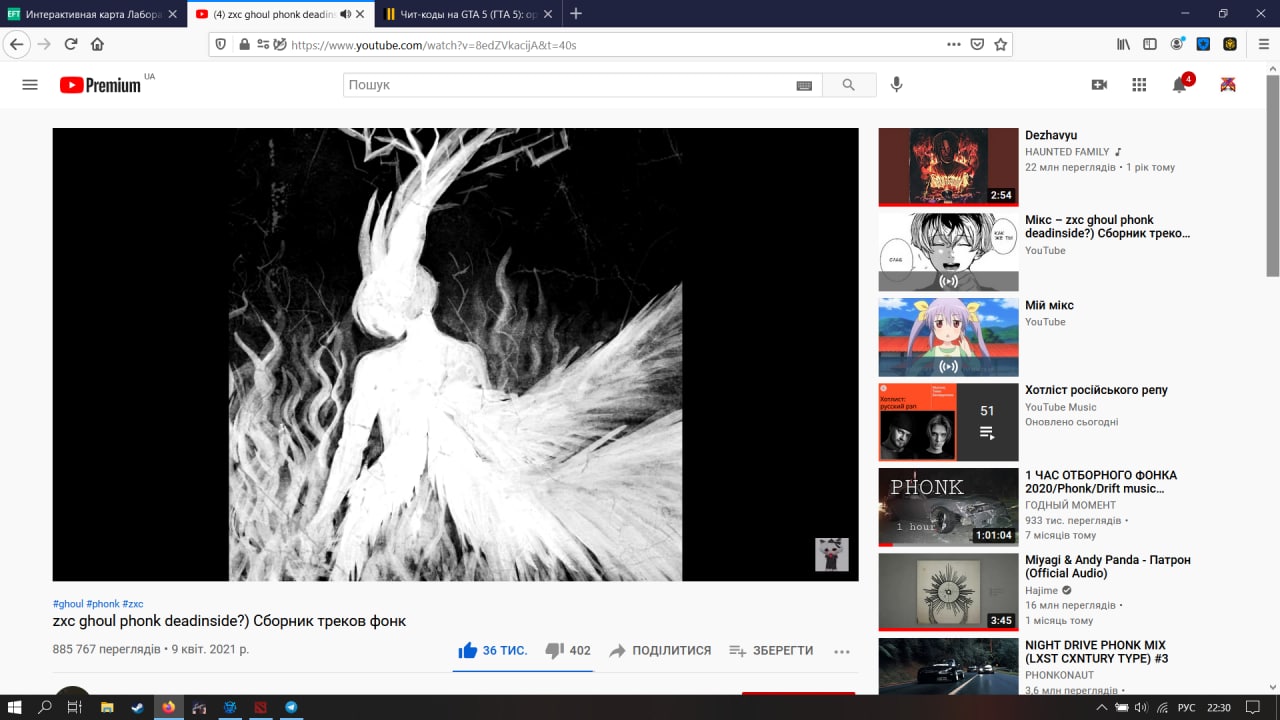Go back with browser back arrow
Image resolution: width=1280 pixels, height=720 pixels.
[16, 44]
